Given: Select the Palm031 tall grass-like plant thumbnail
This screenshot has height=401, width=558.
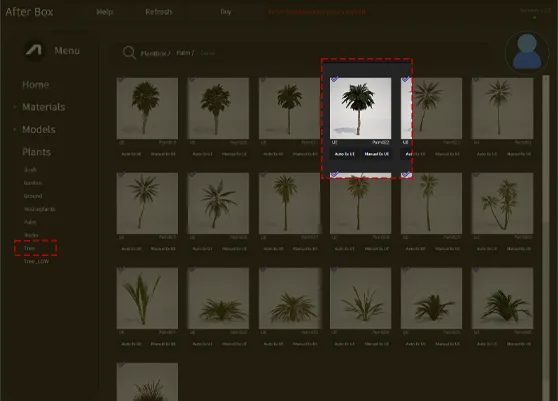Looking at the screenshot, I should pos(147,298).
